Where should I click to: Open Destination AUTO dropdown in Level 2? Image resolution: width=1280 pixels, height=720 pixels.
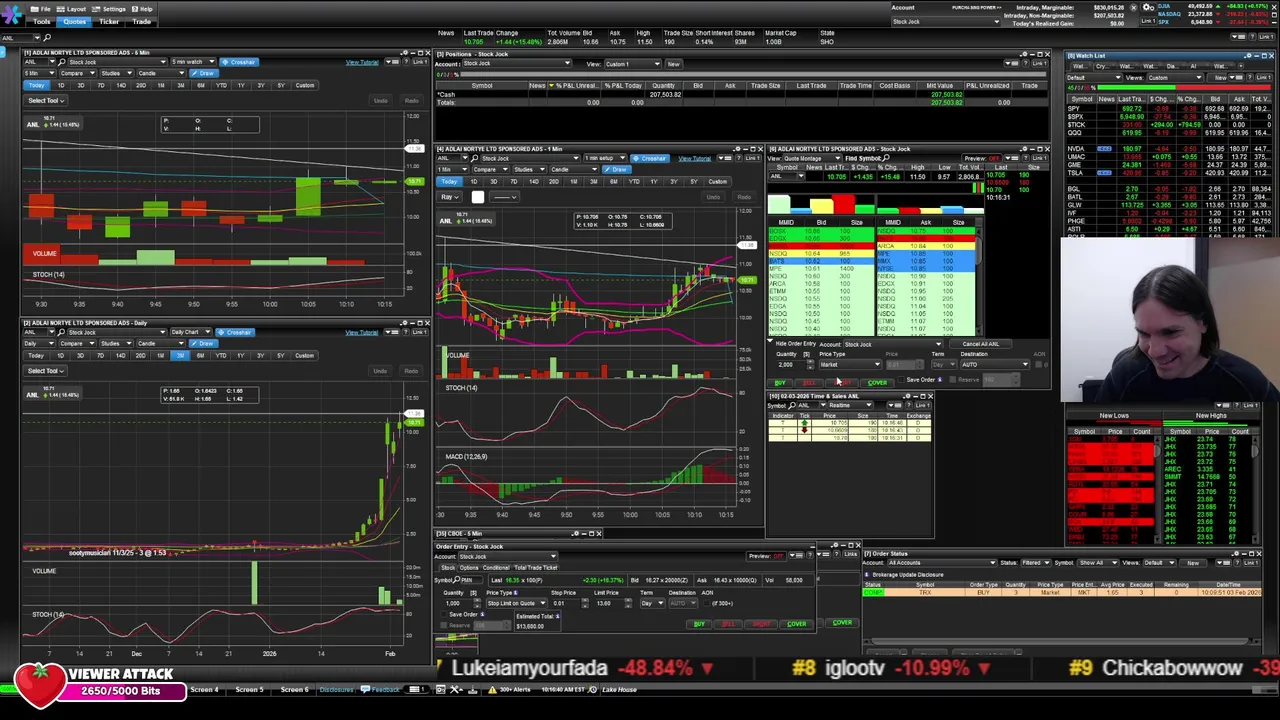995,364
